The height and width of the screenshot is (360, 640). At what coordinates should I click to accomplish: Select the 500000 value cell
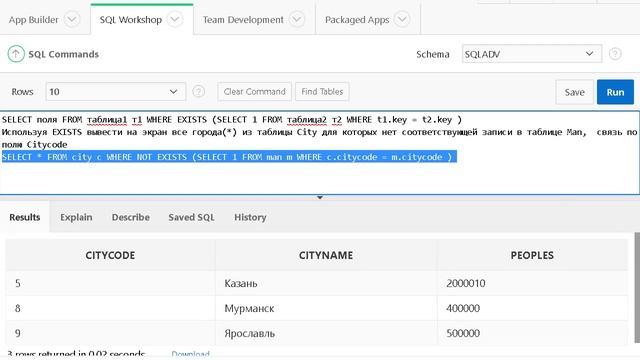coord(532,333)
